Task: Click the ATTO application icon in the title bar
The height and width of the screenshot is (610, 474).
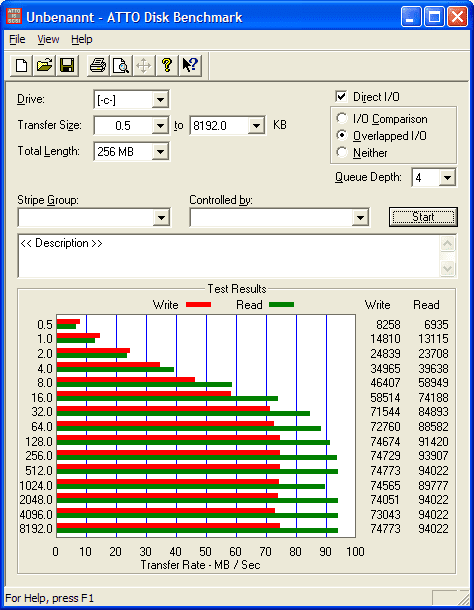Action: [14, 17]
